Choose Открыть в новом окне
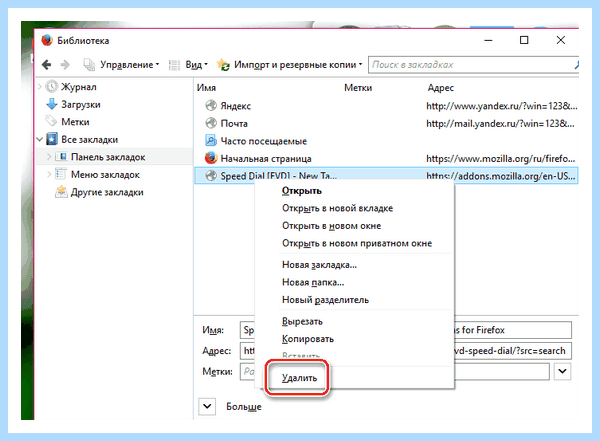The width and height of the screenshot is (600, 441). click(355, 226)
